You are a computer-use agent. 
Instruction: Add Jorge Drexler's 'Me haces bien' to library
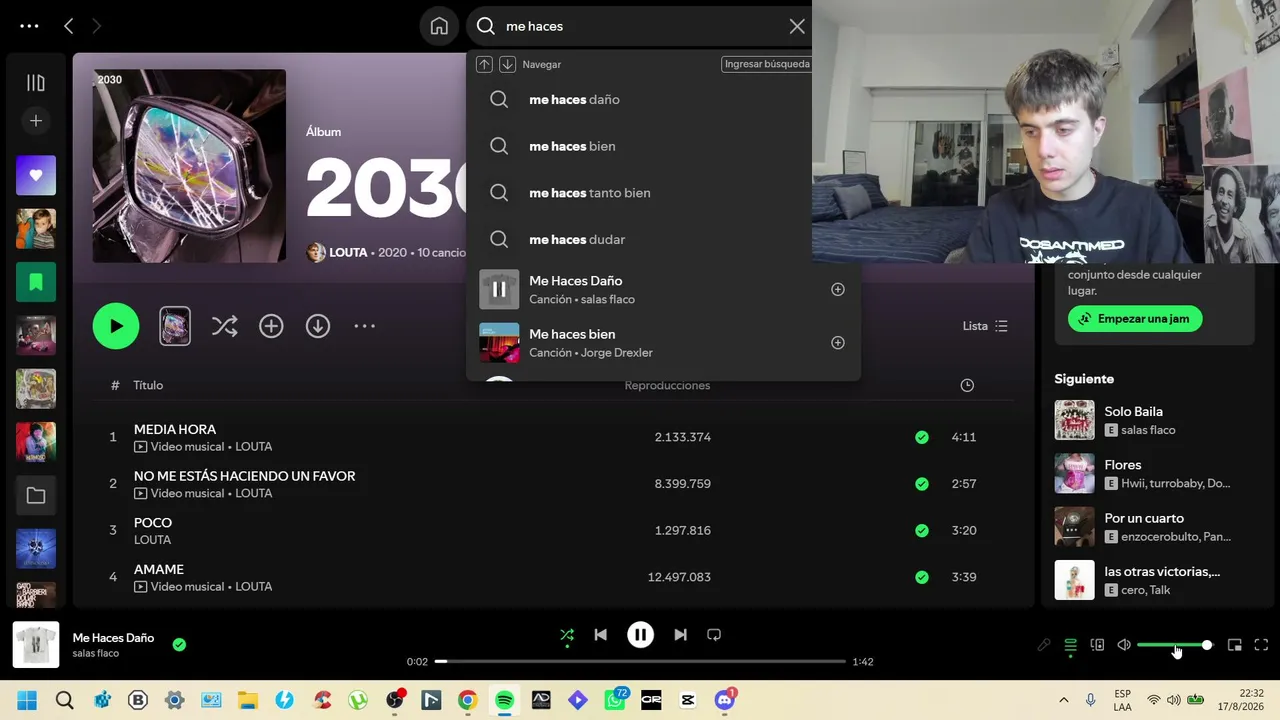(x=838, y=343)
